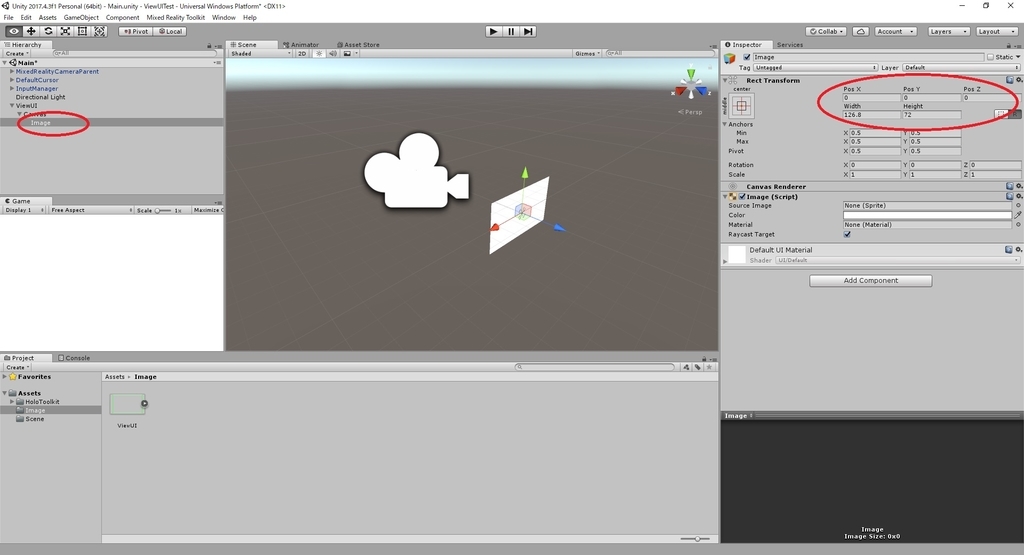Toggle scene audio speaker icon
The image size is (1024, 555).
[333, 54]
